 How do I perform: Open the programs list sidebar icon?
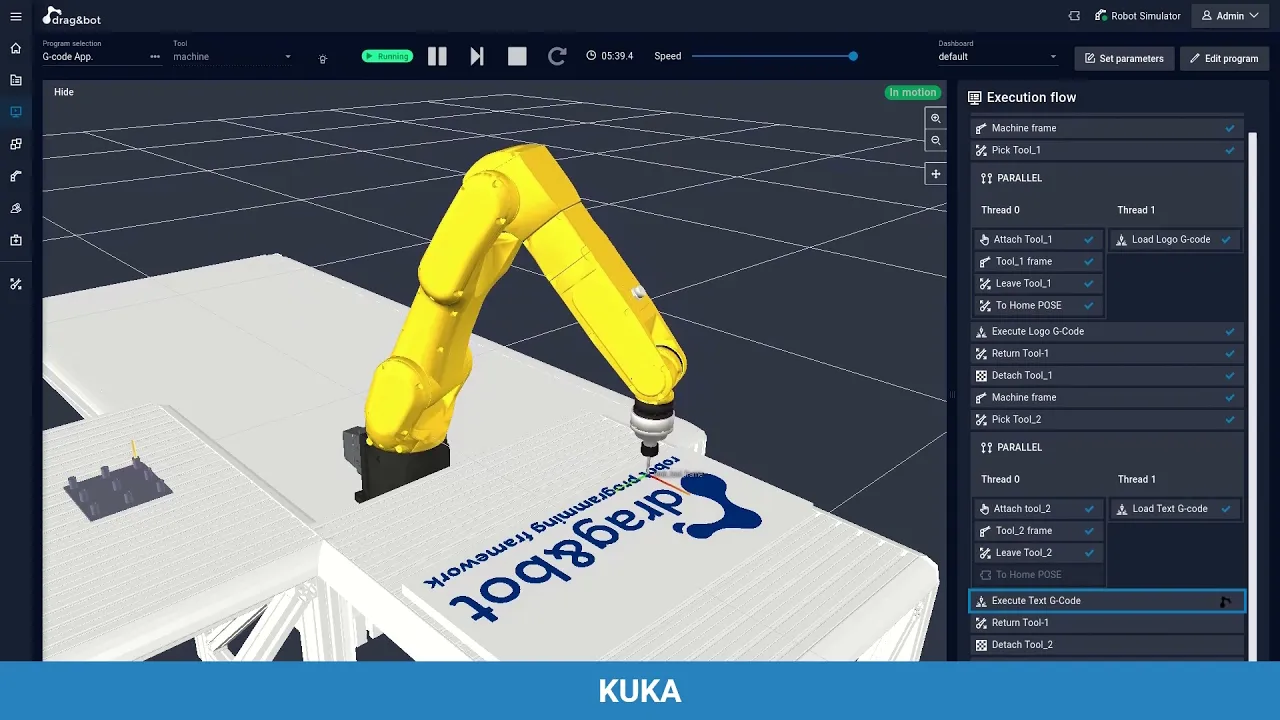[x=16, y=80]
